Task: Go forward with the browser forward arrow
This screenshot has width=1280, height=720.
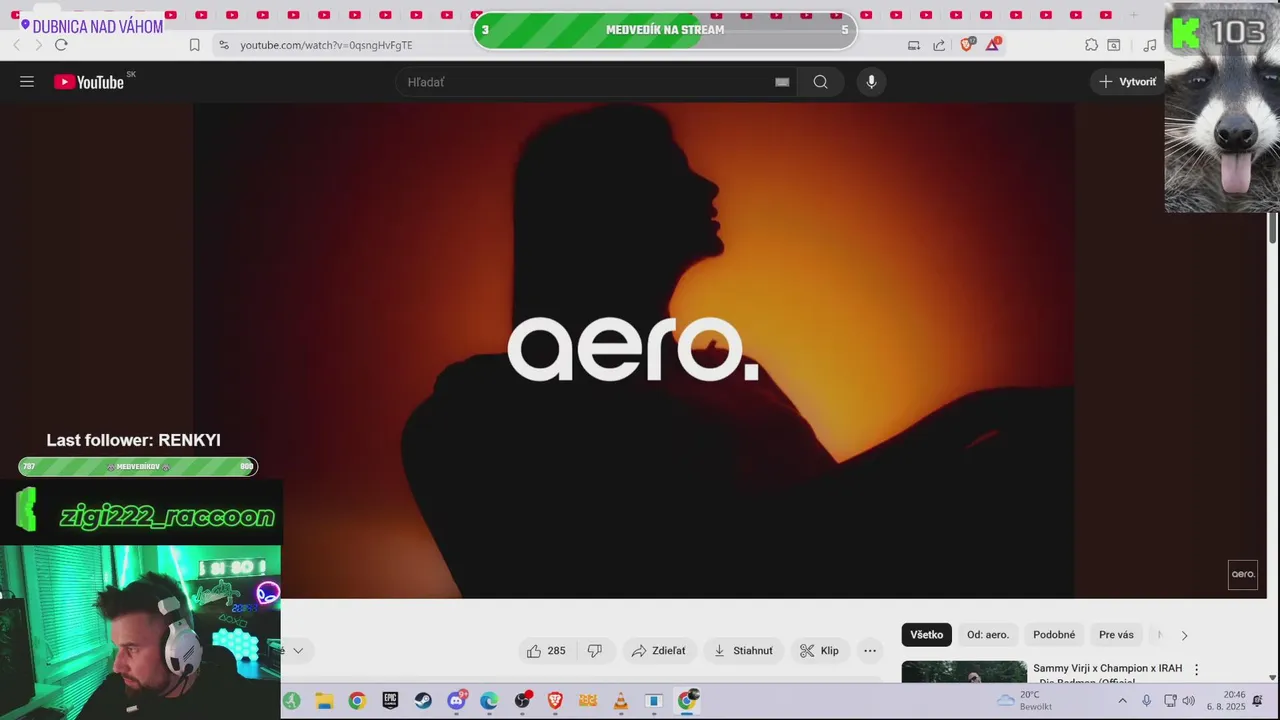Action: (38, 45)
